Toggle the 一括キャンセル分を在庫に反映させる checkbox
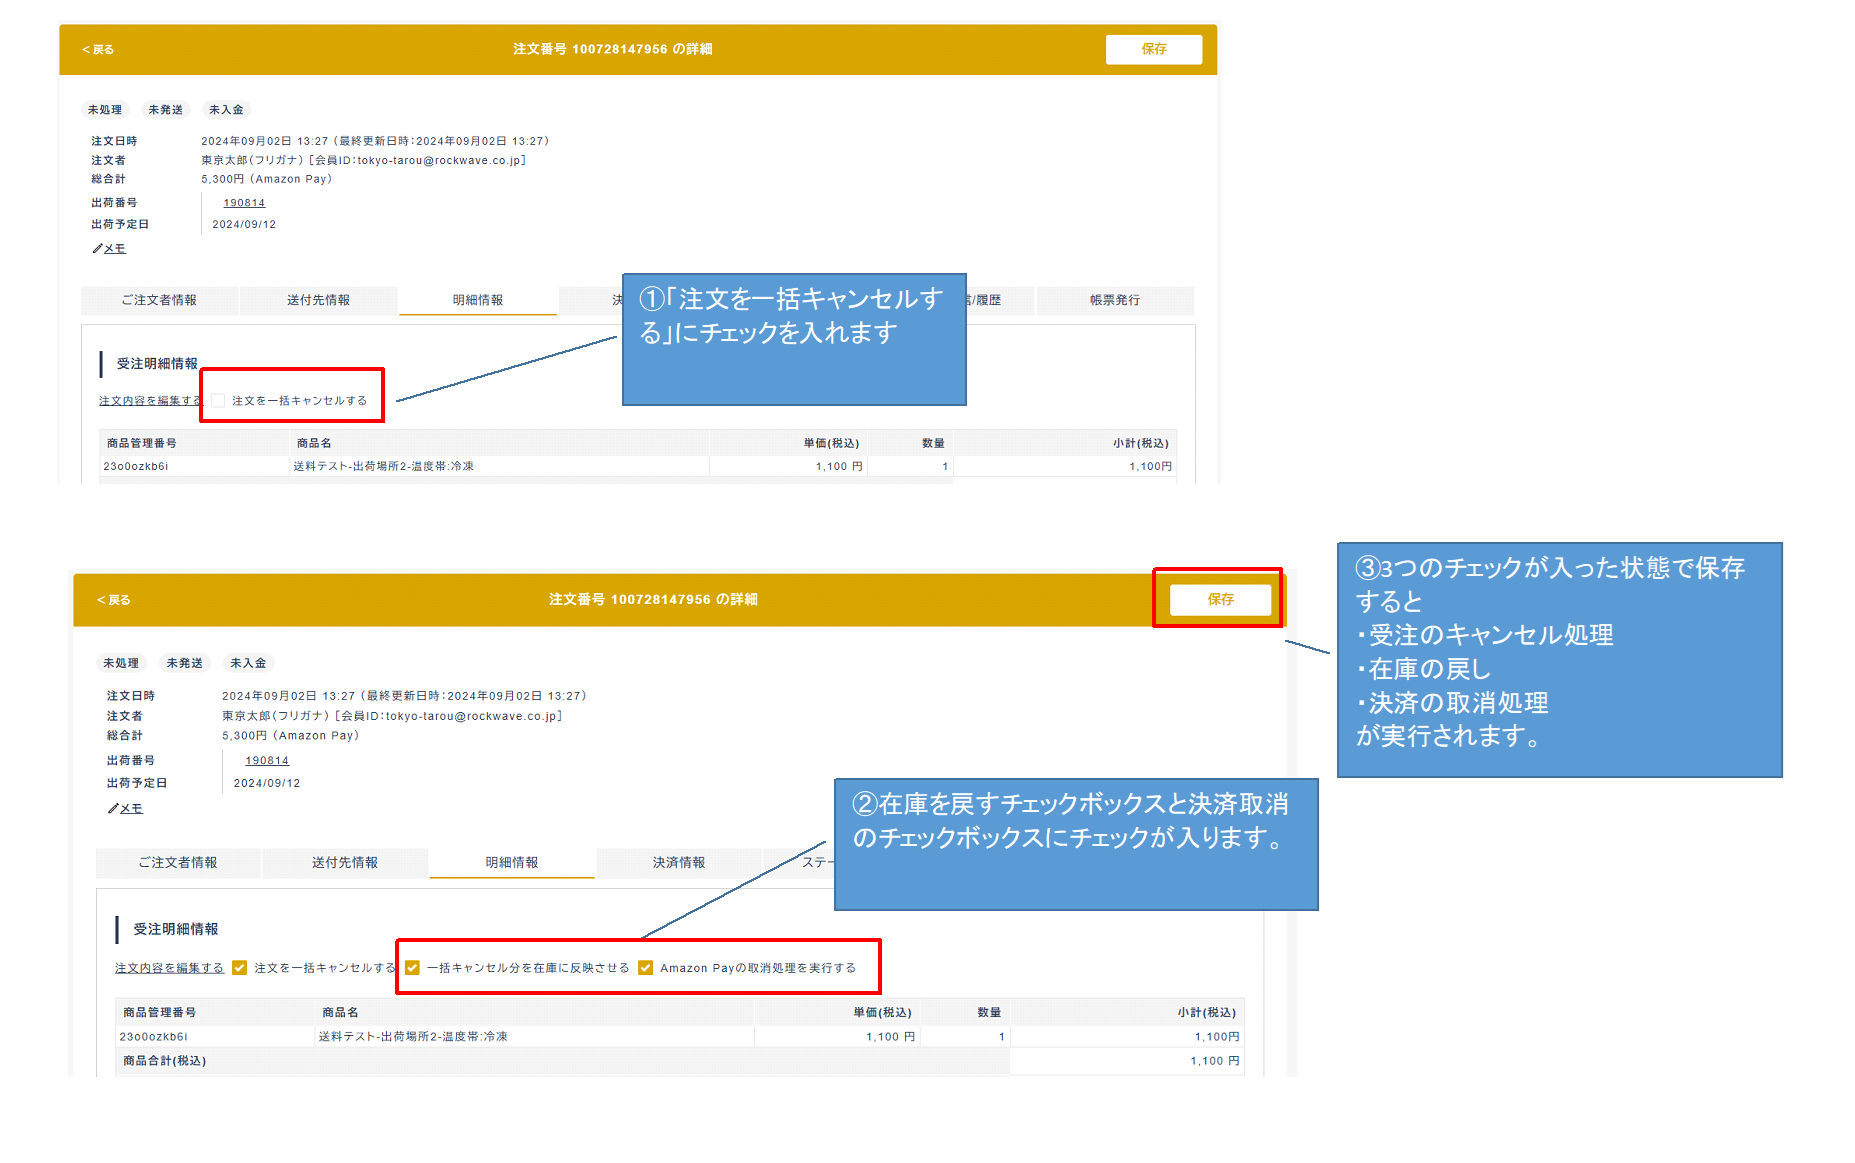Viewport: 1855px width, 1163px height. click(412, 968)
